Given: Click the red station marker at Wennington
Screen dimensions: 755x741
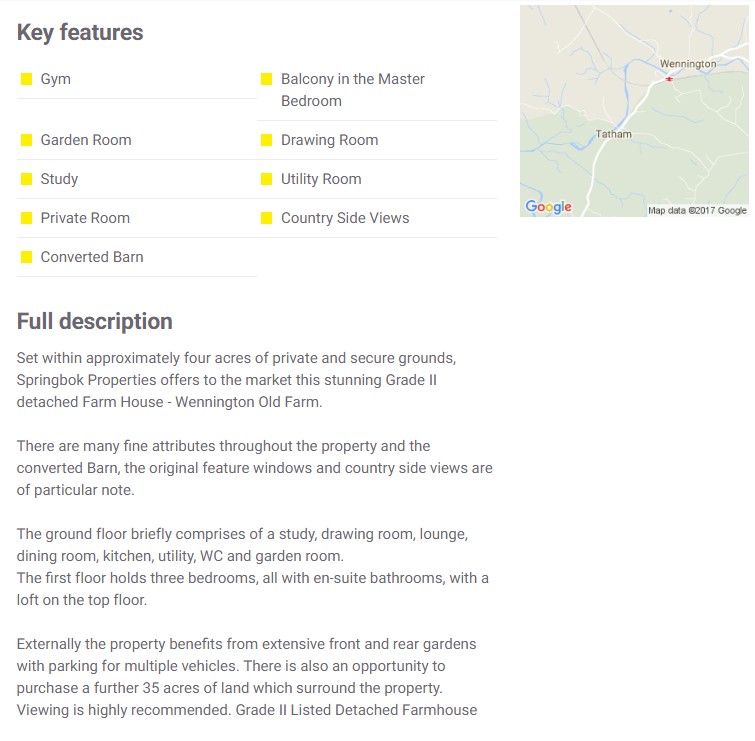Looking at the screenshot, I should coord(669,78).
